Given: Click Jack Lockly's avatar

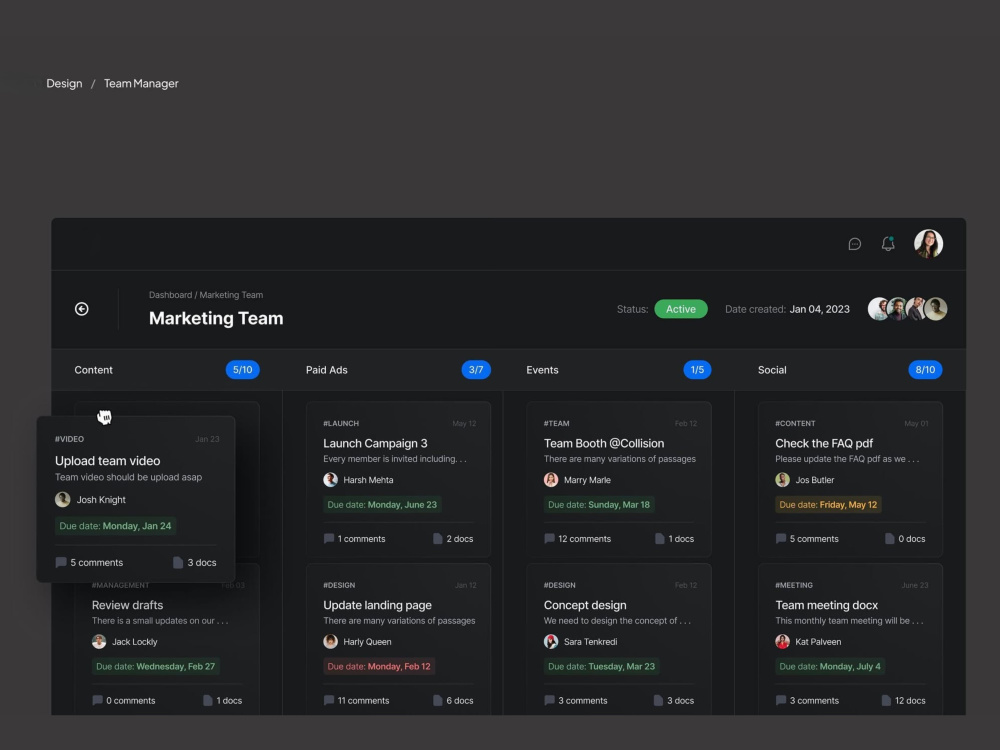Looking at the screenshot, I should pyautogui.click(x=99, y=642).
